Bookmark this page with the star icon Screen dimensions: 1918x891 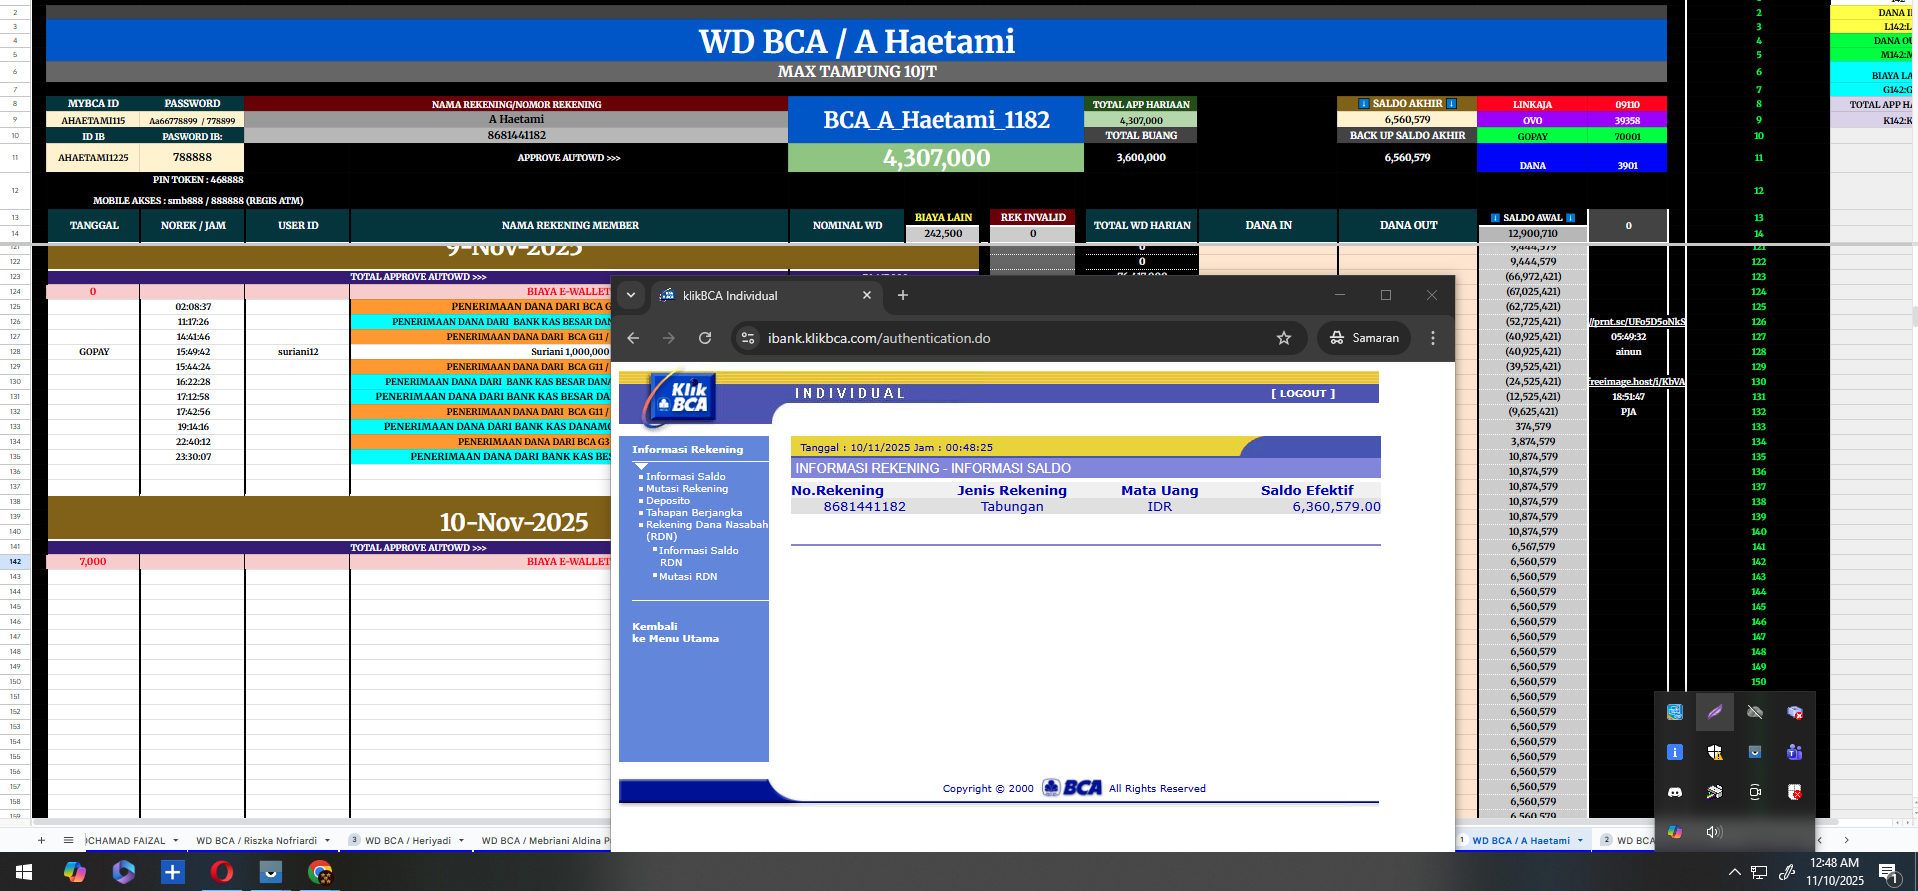pyautogui.click(x=1284, y=338)
